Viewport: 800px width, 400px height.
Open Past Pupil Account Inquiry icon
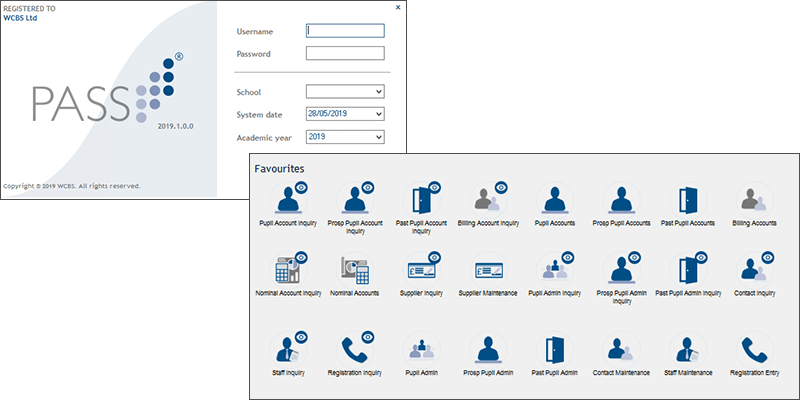421,200
